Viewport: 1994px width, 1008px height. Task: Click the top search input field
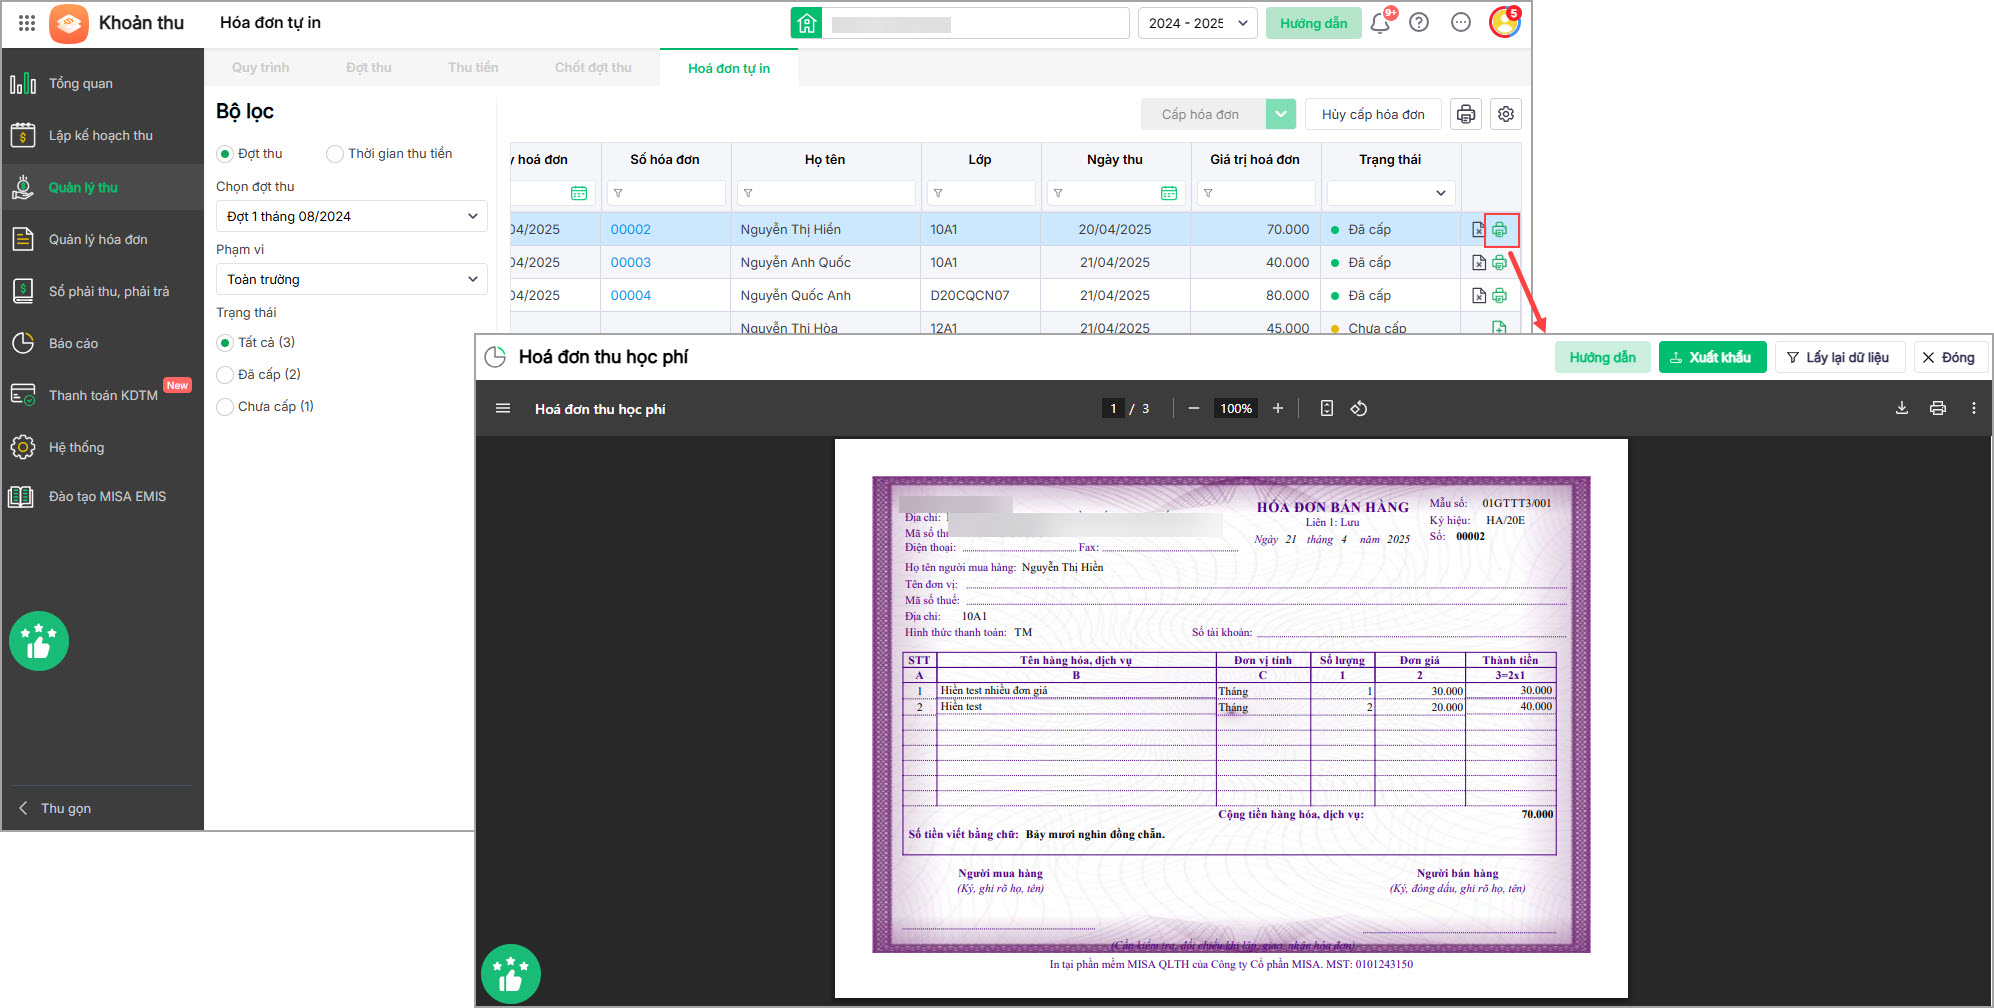tap(976, 23)
